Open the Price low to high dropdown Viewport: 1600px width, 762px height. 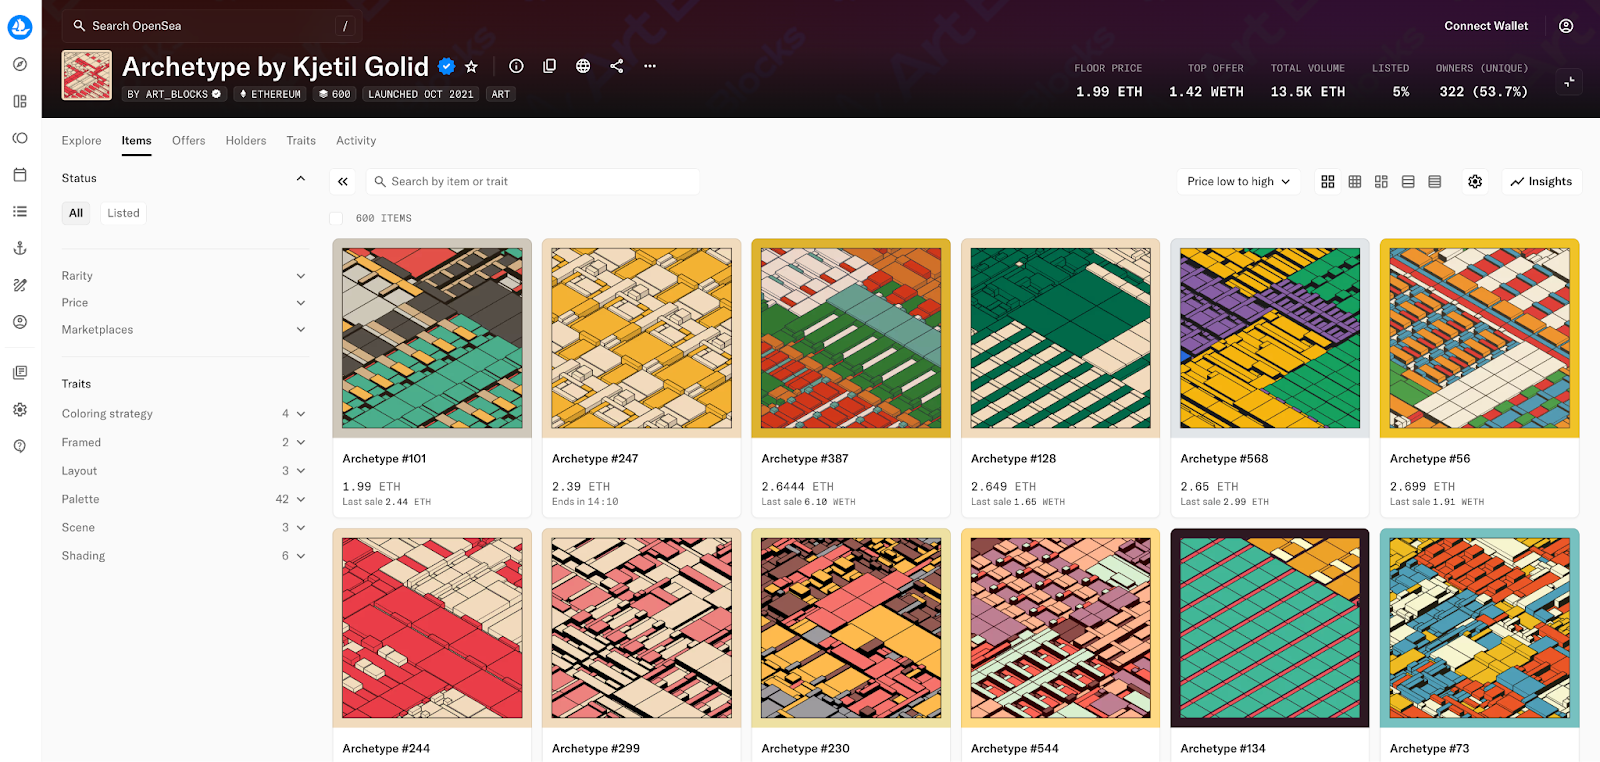point(1239,182)
